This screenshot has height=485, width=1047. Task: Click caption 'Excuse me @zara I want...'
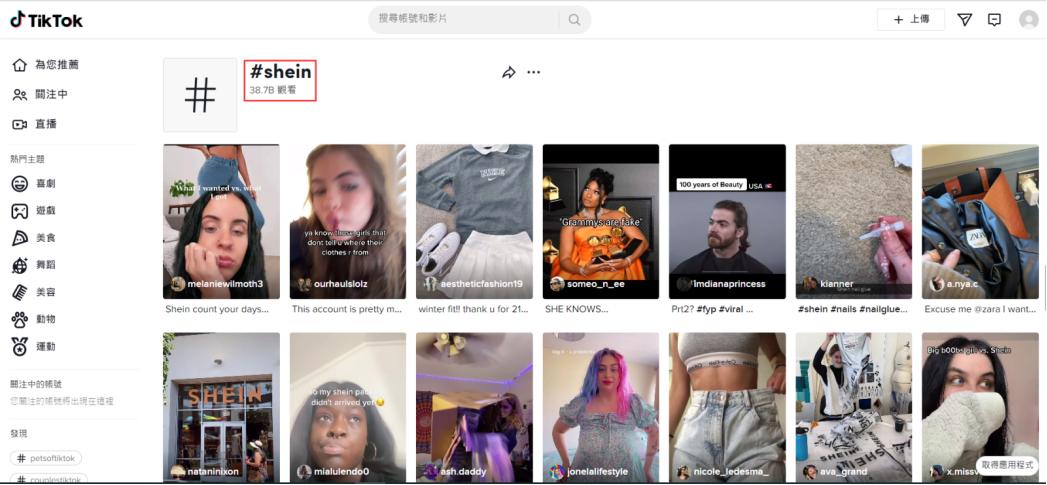click(x=980, y=309)
